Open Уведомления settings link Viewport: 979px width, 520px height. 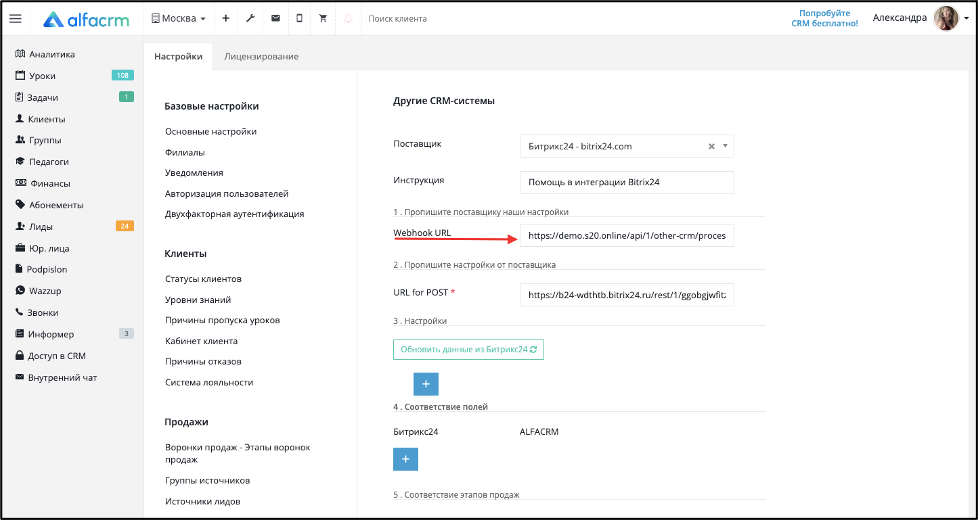[x=194, y=172]
